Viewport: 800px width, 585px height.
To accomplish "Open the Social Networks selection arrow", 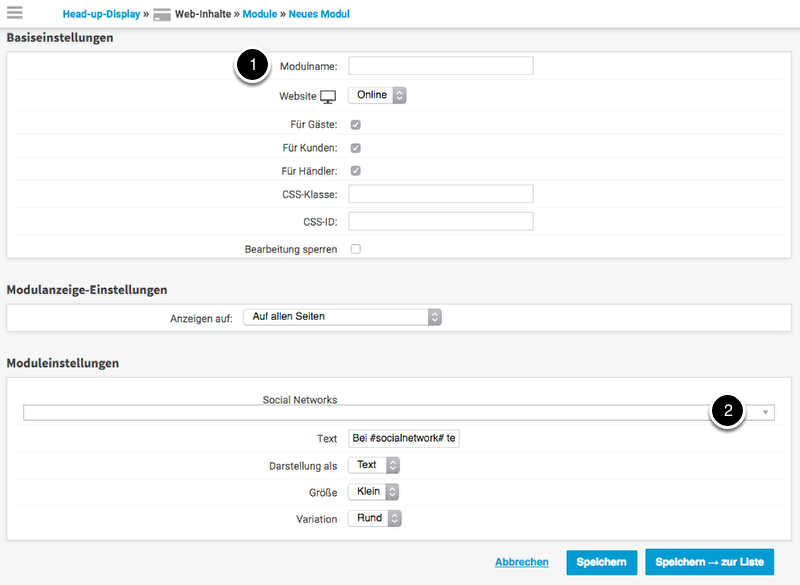I will 765,413.
